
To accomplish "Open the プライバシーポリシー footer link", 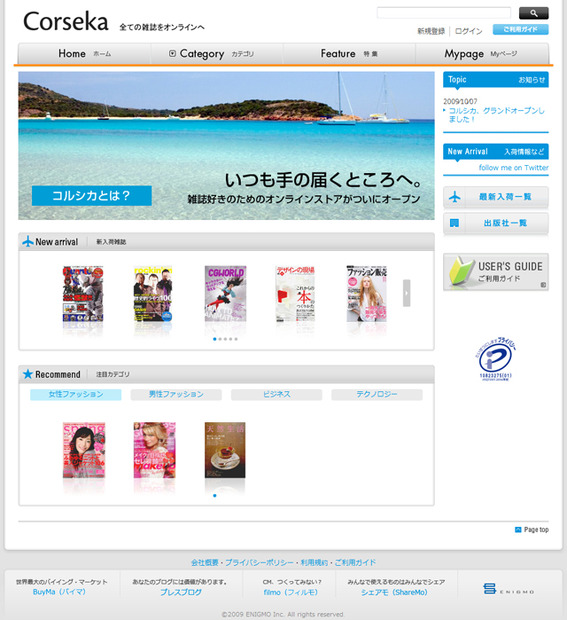I will (259, 562).
